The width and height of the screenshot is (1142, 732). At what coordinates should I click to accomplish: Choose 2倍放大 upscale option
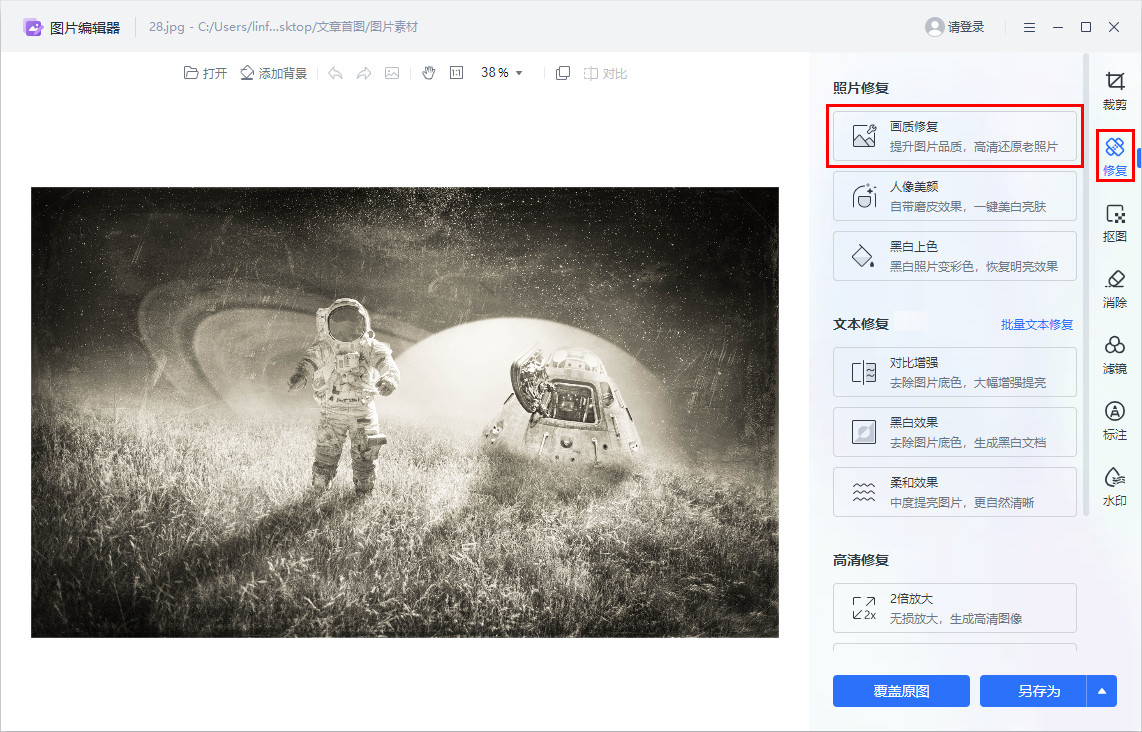pyautogui.click(x=954, y=608)
